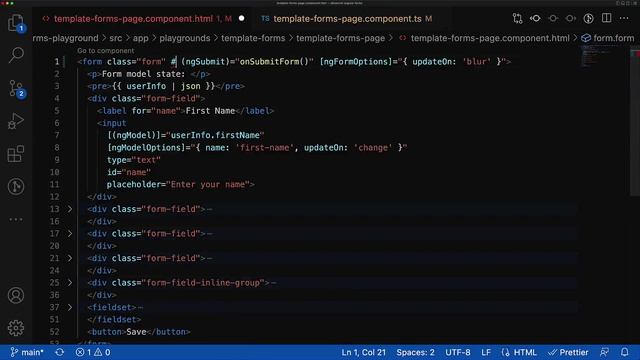Go to previous change icon
This screenshot has height=360, width=640.
coord(535,18)
